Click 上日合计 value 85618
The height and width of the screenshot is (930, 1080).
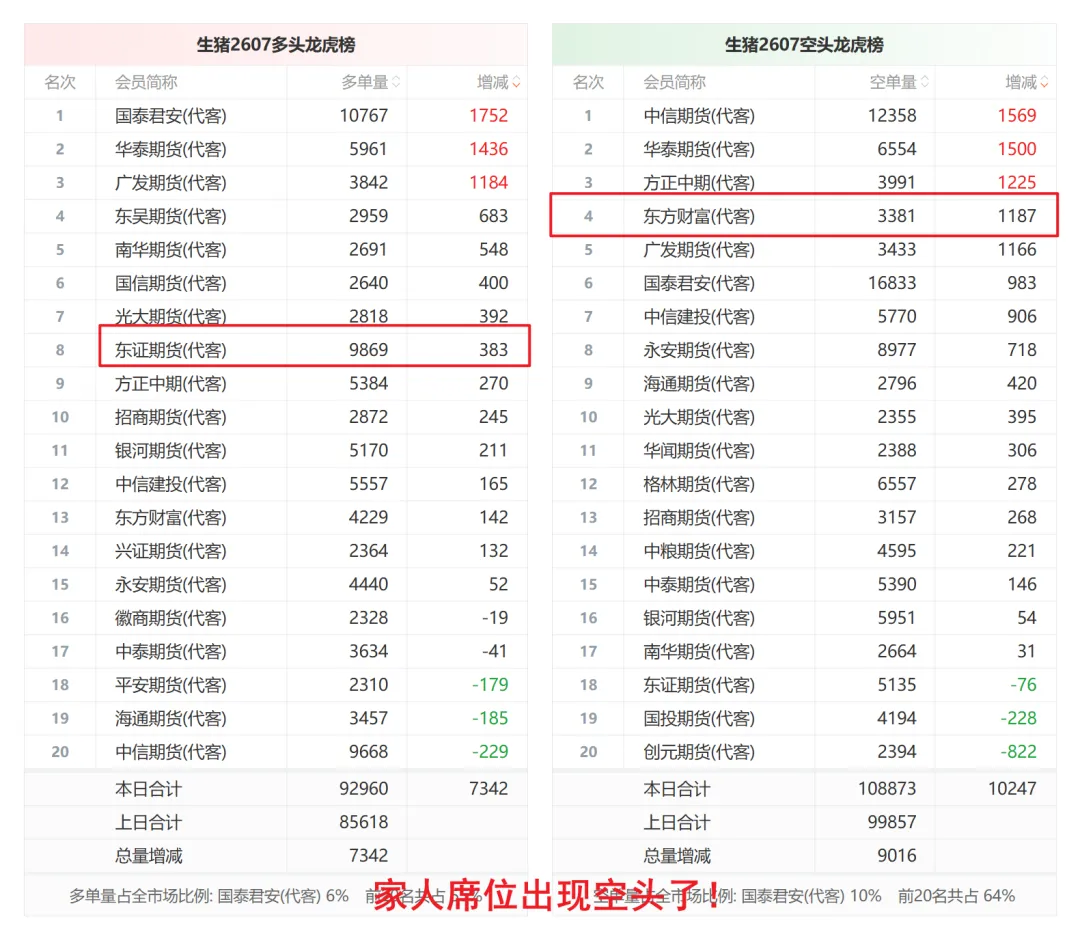click(364, 823)
